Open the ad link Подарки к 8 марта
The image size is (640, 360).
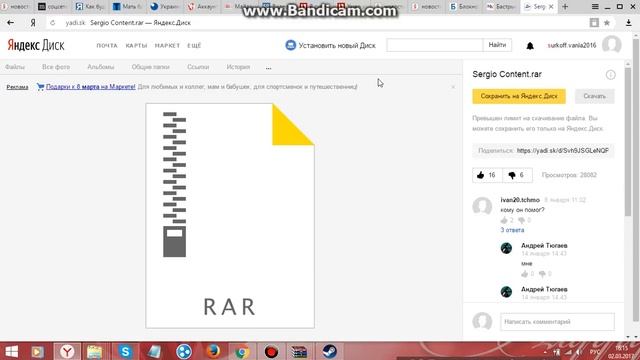90,87
